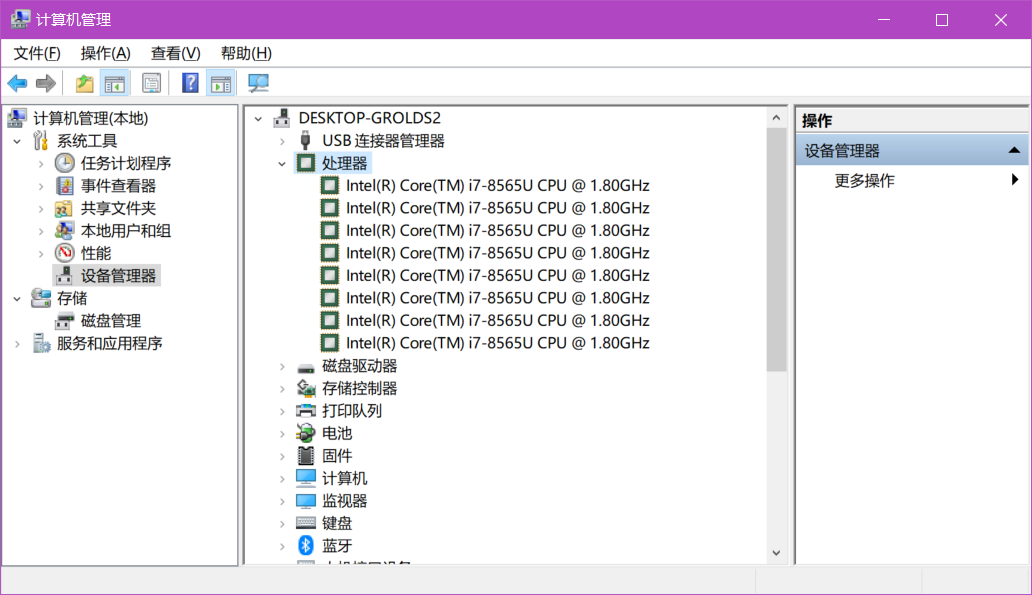Image resolution: width=1032 pixels, height=595 pixels.
Task: Click the device list scroll down arrow
Action: point(776,553)
